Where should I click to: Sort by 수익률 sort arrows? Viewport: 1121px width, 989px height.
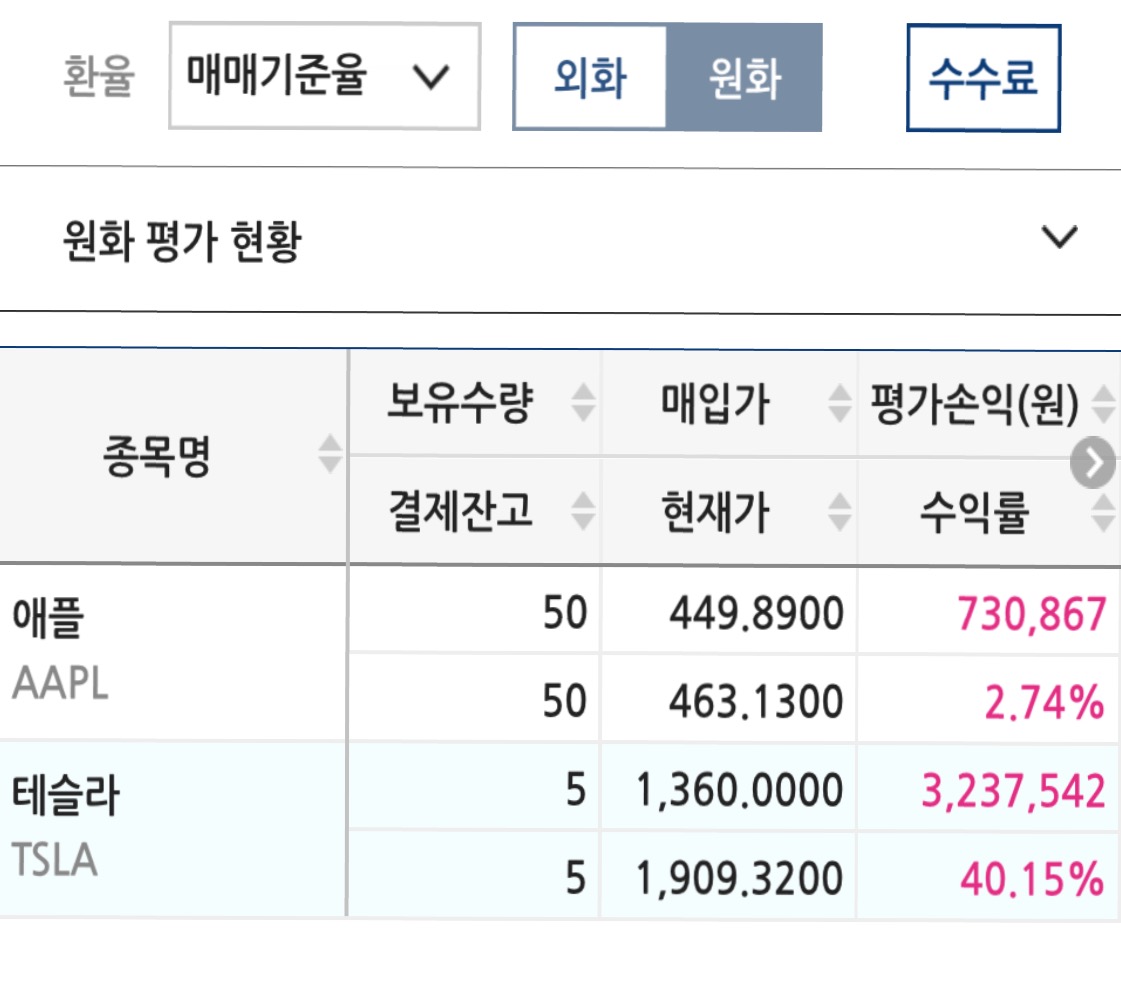[x=1103, y=513]
